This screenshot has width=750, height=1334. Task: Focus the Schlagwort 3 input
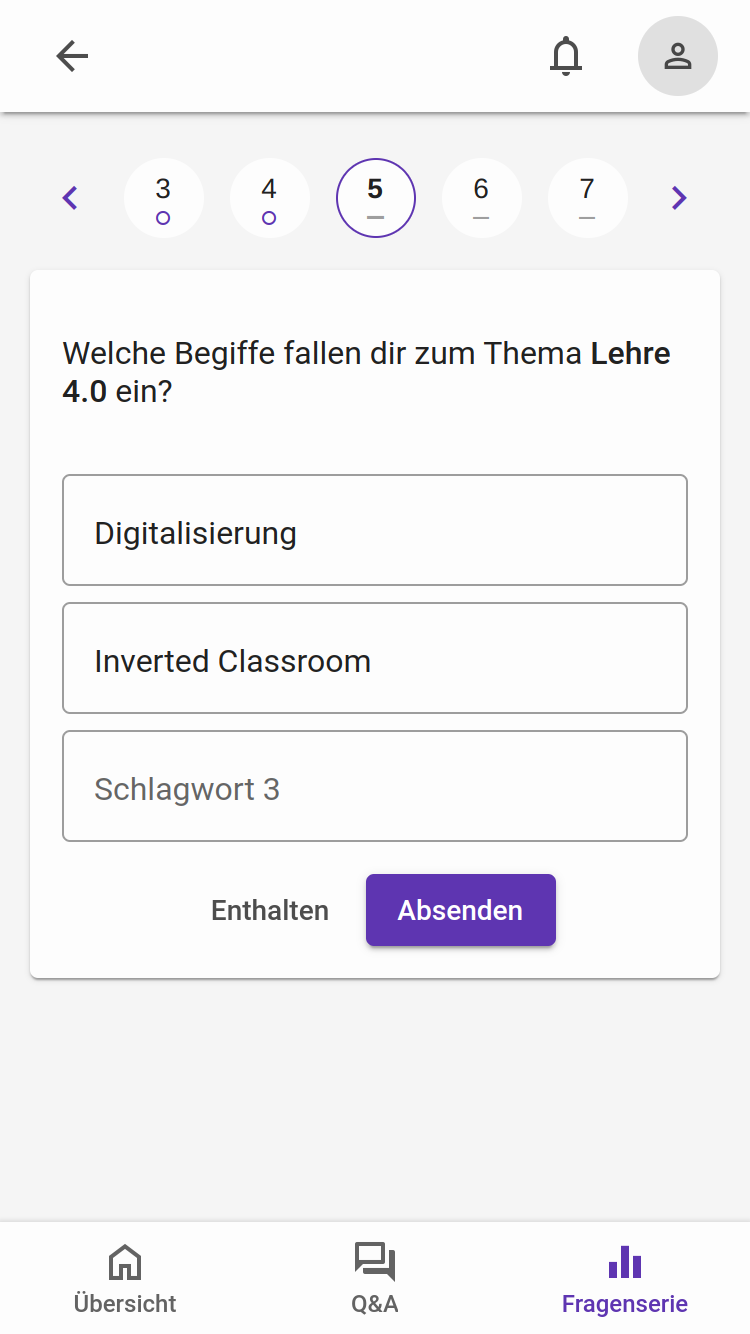coord(375,786)
